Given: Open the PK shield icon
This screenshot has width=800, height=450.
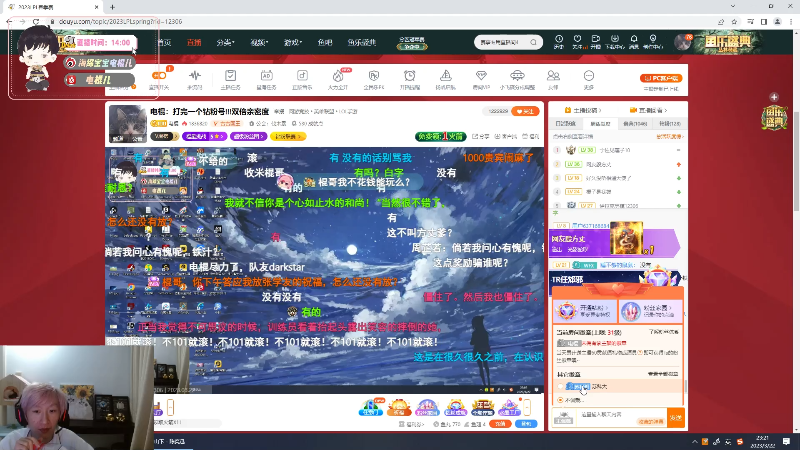Looking at the screenshot, I should [373, 76].
